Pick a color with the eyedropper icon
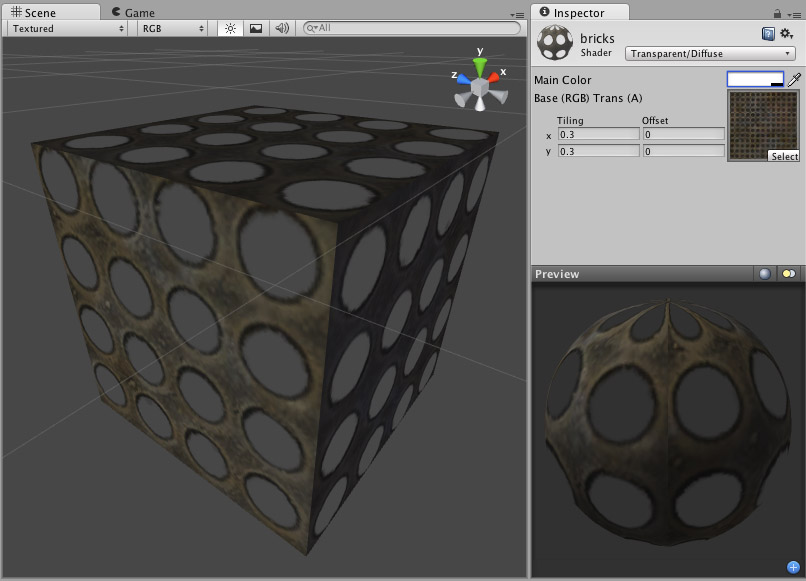 pyautogui.click(x=795, y=79)
